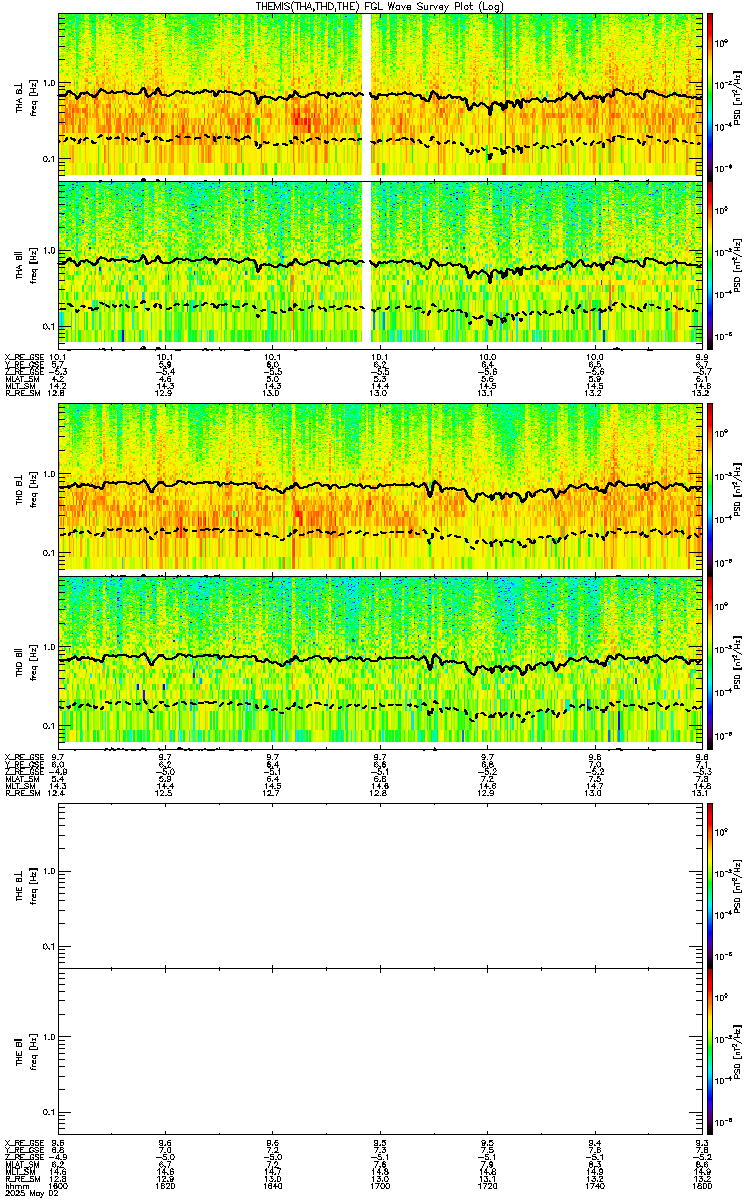Image resolution: width=750 pixels, height=1200 pixels.
Task: Click the 0.1 frequency tick on THA B-perpendicular axis
Action: pos(49,158)
